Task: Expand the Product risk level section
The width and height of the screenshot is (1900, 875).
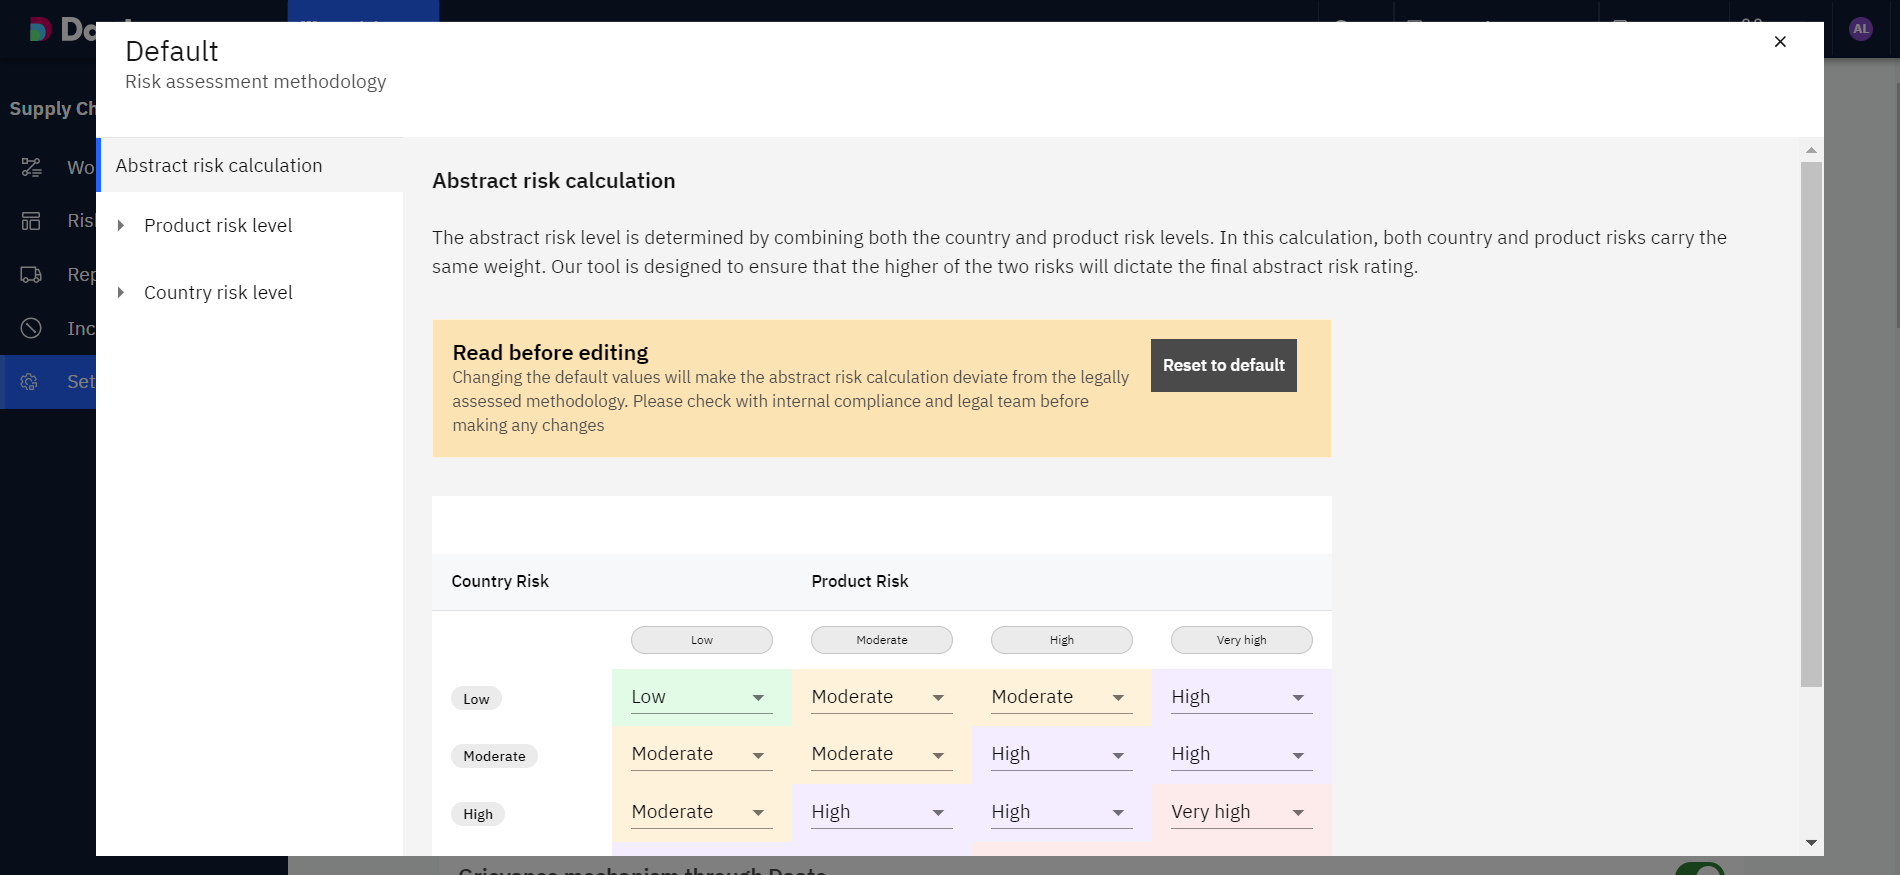Action: [121, 226]
